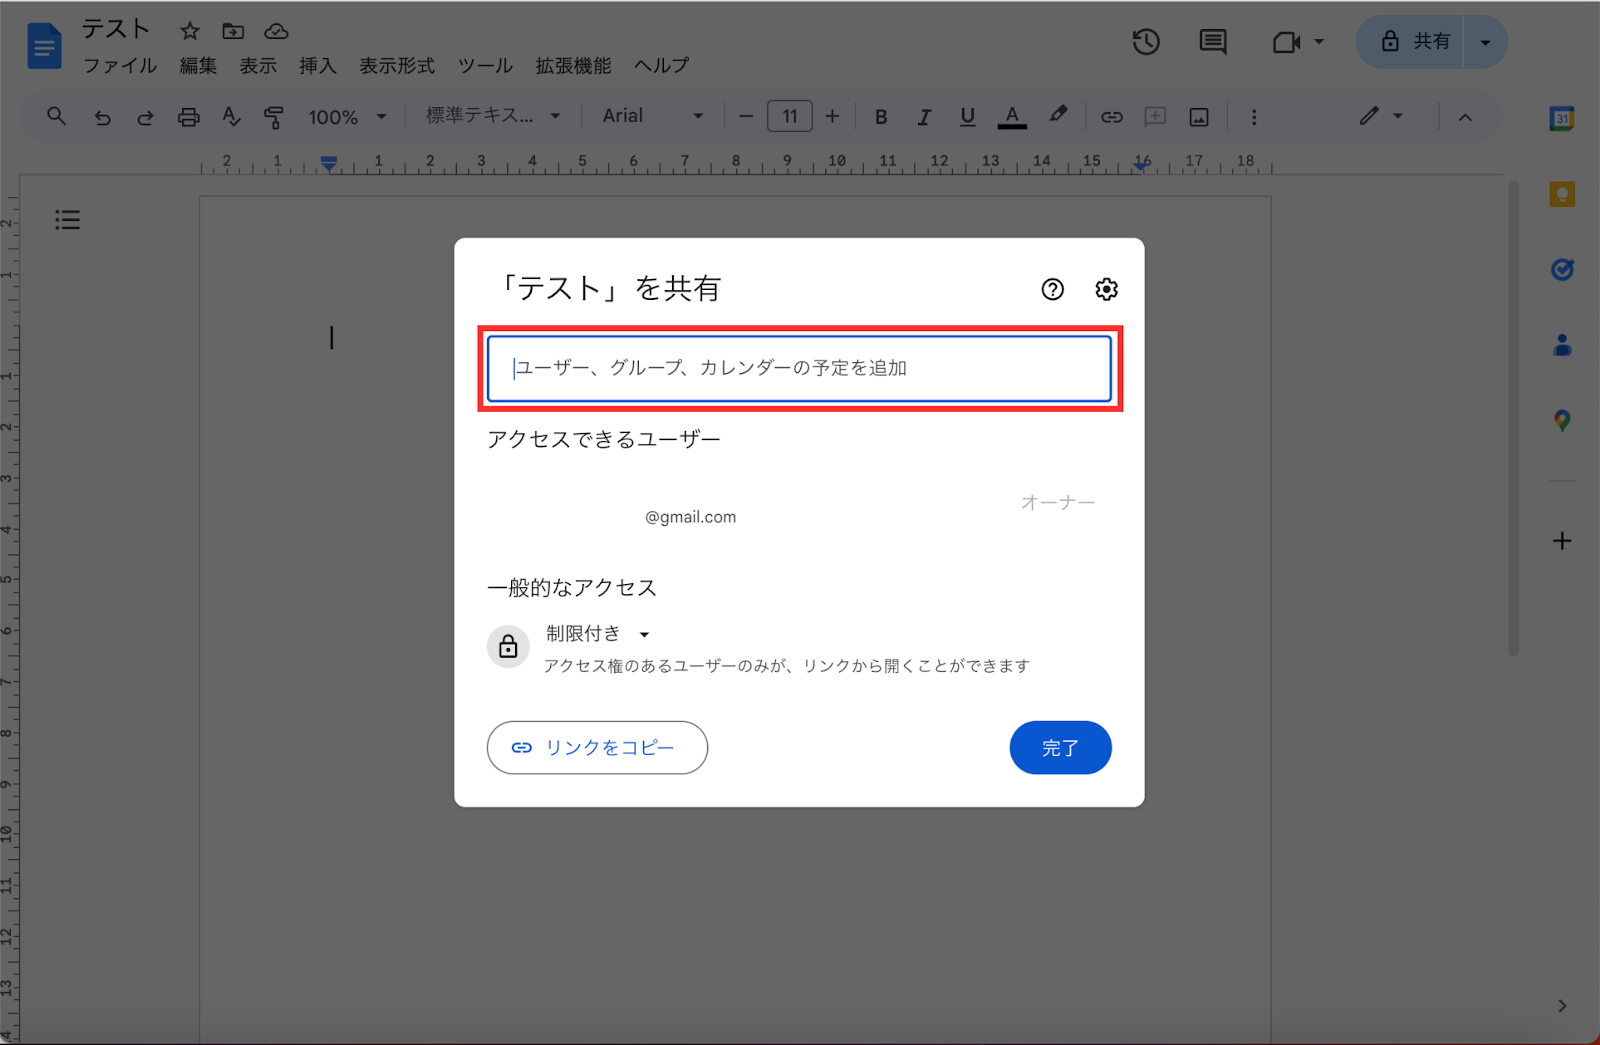
Task: Expand the share button dropdown arrow
Action: coord(1485,42)
